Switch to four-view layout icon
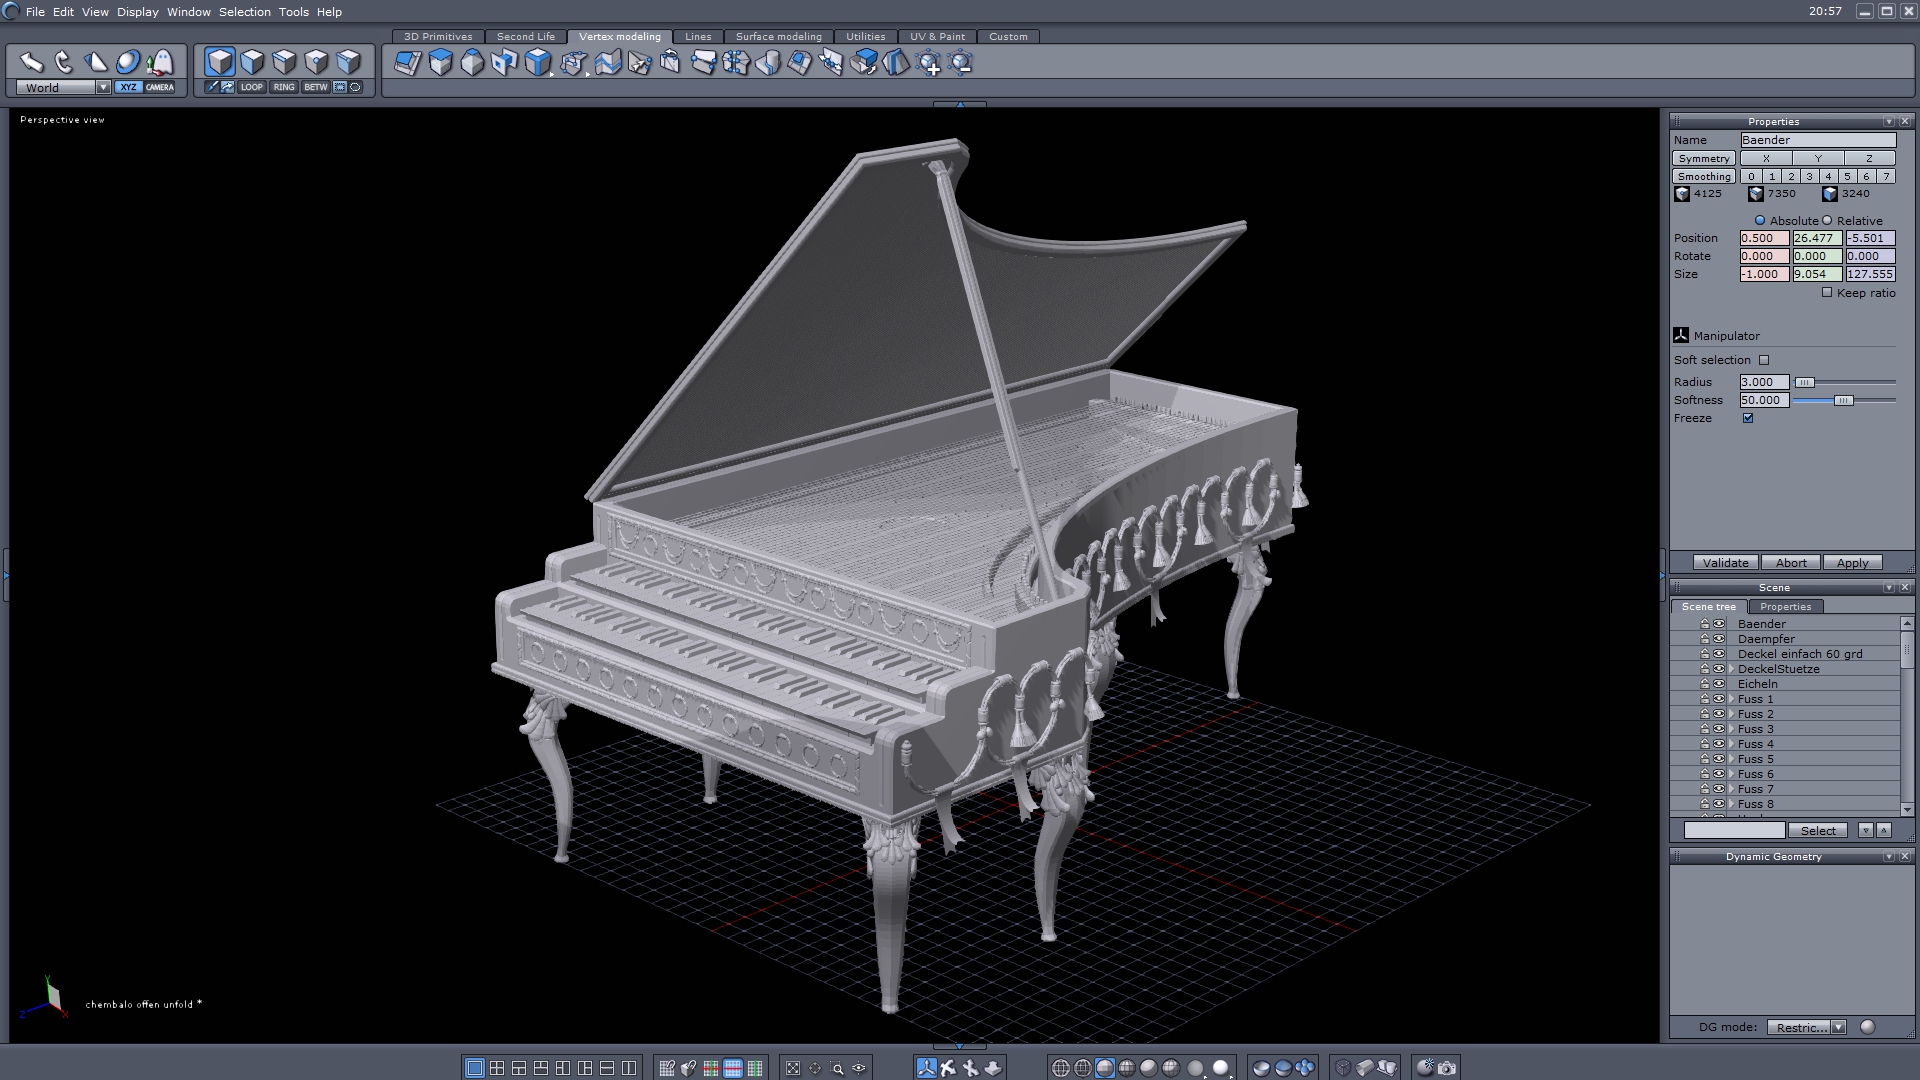This screenshot has height=1080, width=1920. click(497, 1068)
